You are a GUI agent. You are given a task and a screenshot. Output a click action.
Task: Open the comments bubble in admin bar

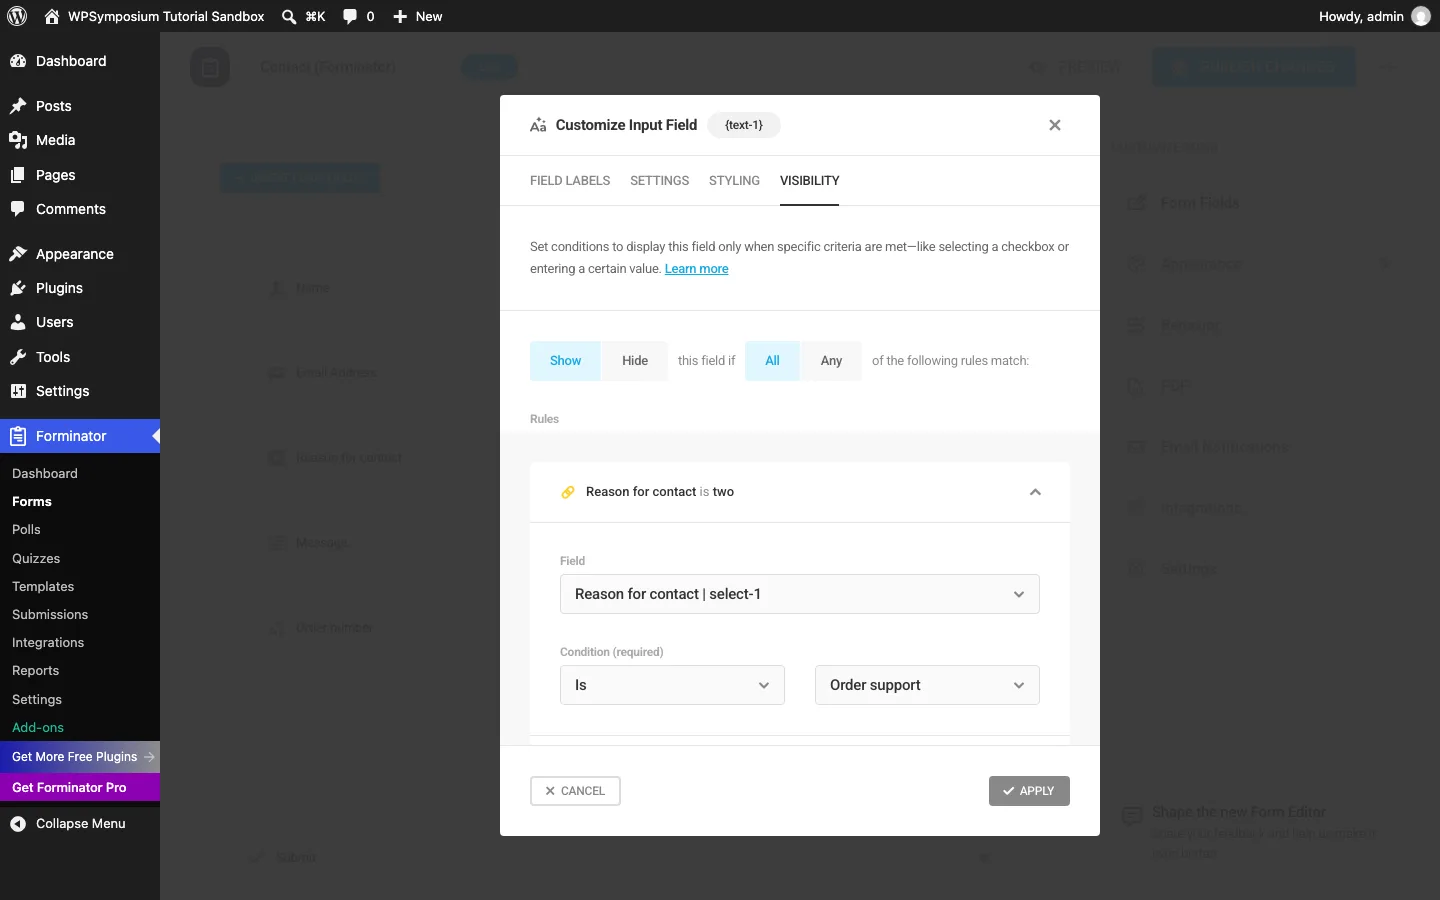pyautogui.click(x=350, y=16)
